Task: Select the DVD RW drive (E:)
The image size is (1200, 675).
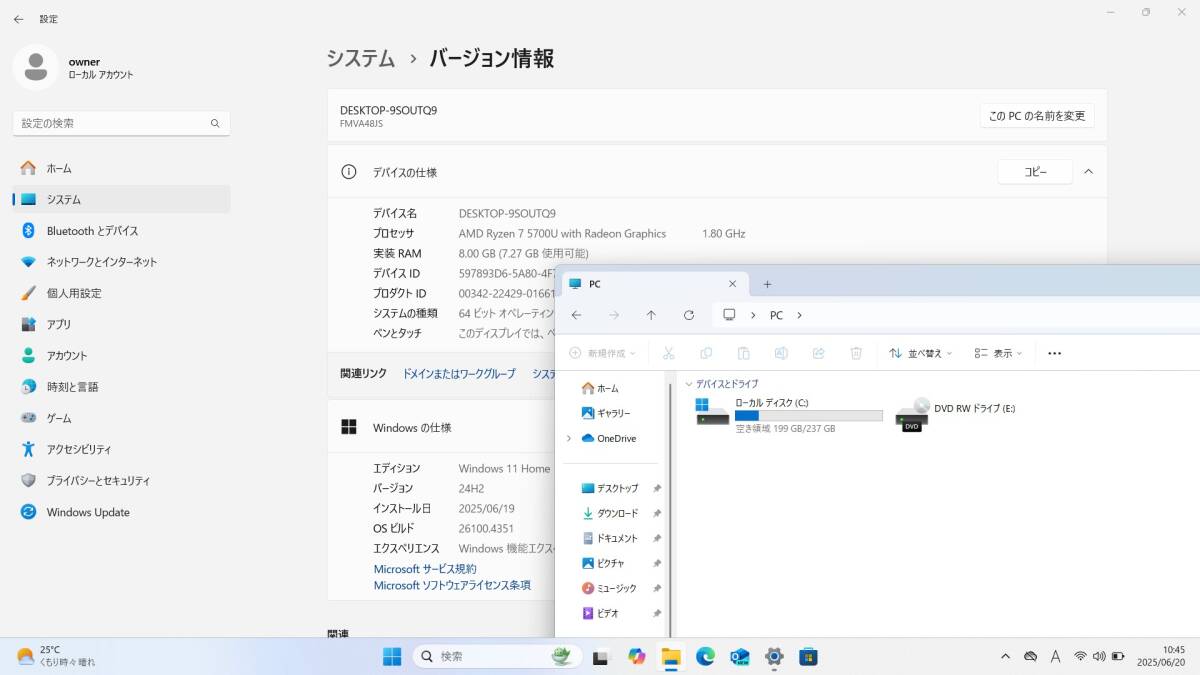Action: coord(913,410)
